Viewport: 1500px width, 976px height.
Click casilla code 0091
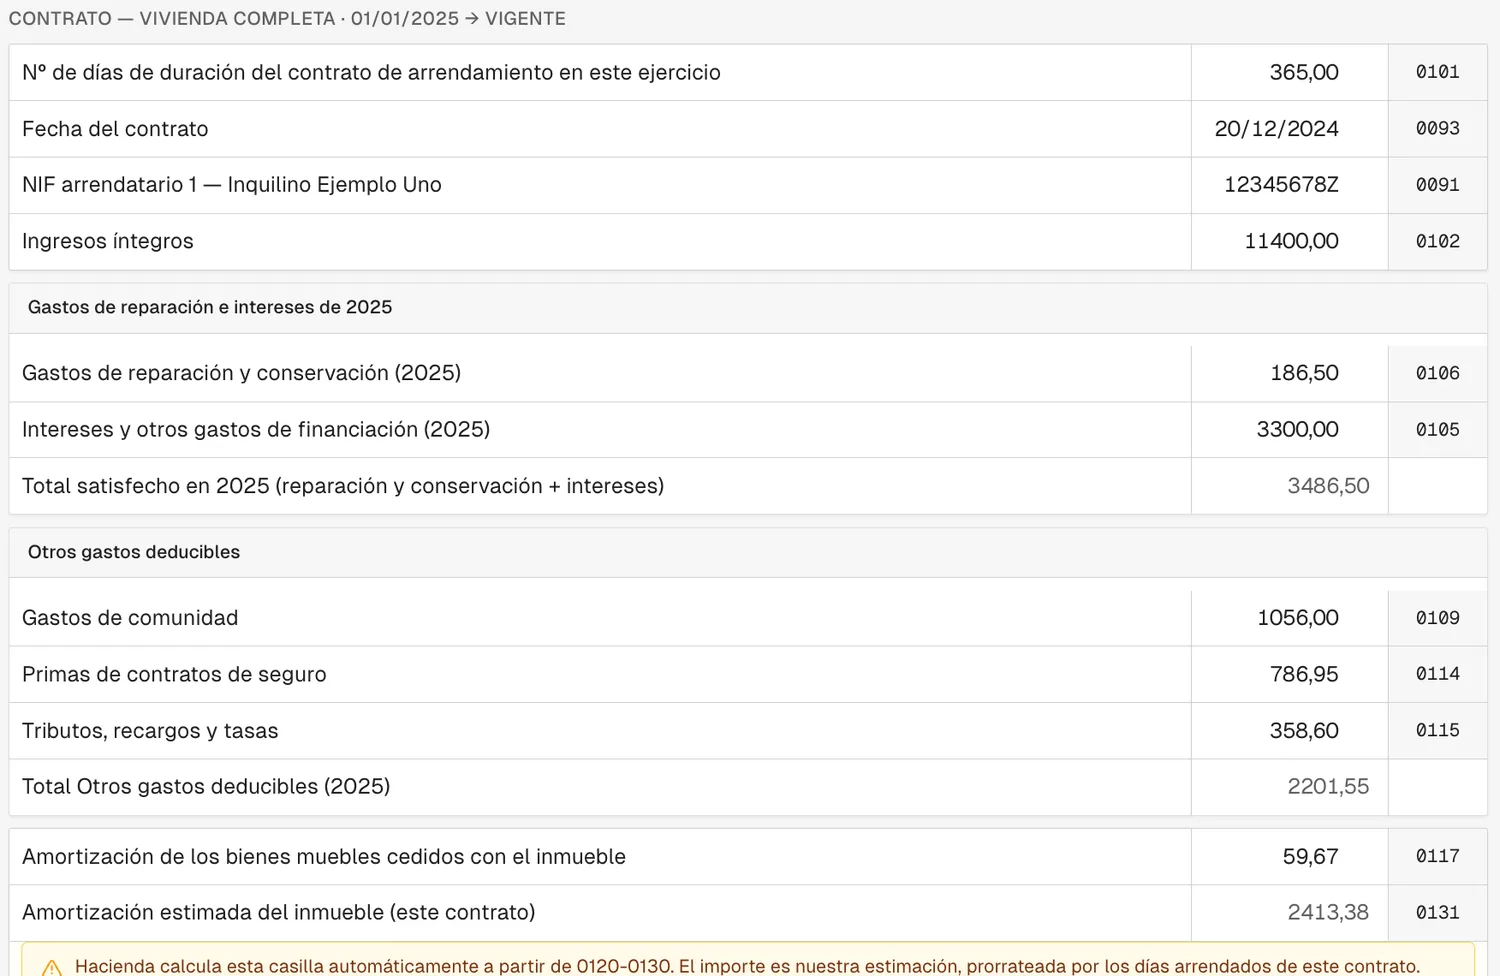click(x=1438, y=185)
